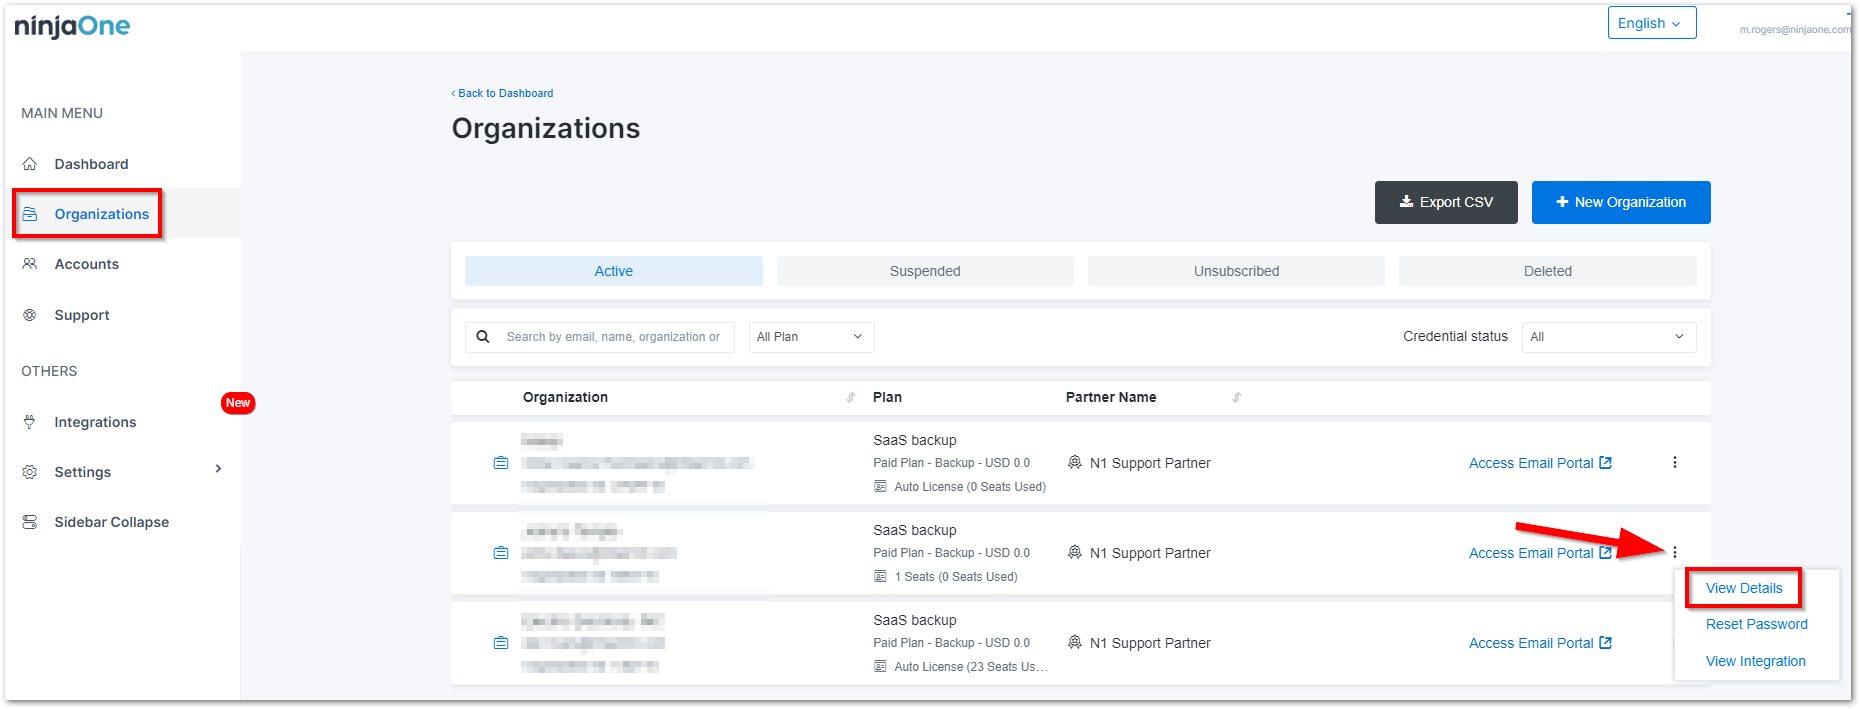Click license icon beside 1 Seats (0 Seats Used)

[880, 577]
